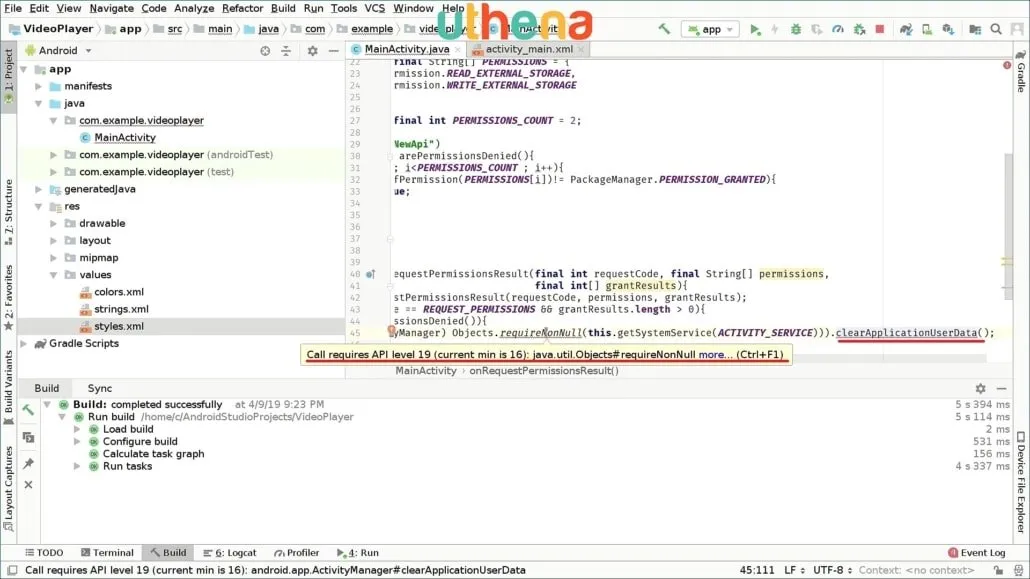Toggle the Favorites side panel

tap(9, 297)
